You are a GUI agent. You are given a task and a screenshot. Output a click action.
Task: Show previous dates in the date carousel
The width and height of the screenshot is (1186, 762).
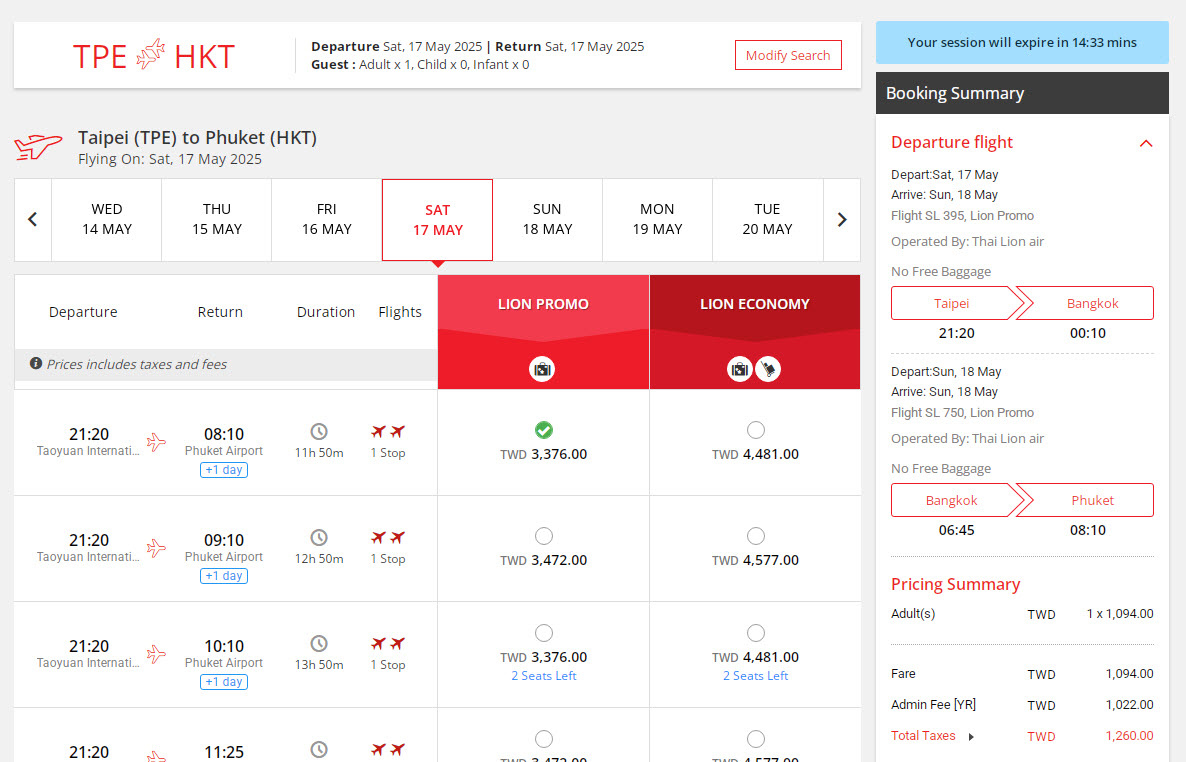click(x=33, y=219)
